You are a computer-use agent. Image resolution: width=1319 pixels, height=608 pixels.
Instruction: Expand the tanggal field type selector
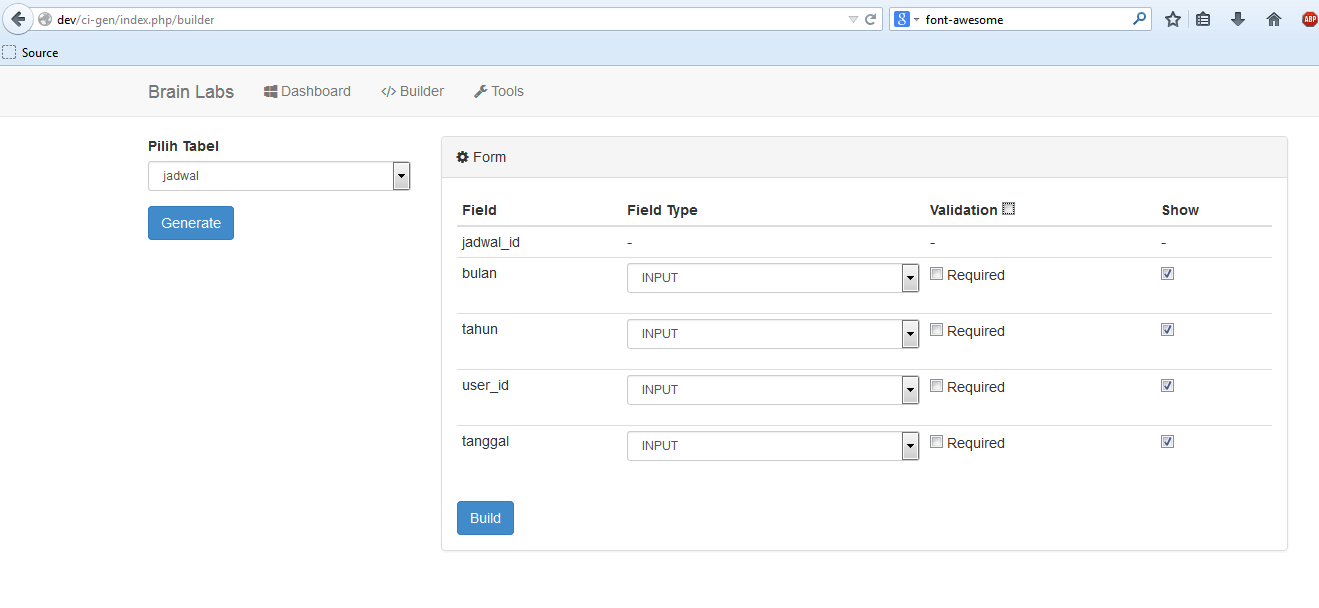point(908,445)
